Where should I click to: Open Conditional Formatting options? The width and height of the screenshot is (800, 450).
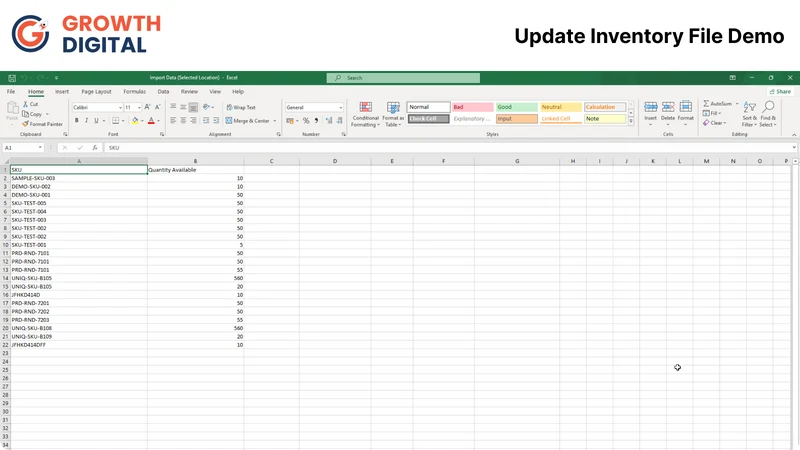click(x=365, y=114)
